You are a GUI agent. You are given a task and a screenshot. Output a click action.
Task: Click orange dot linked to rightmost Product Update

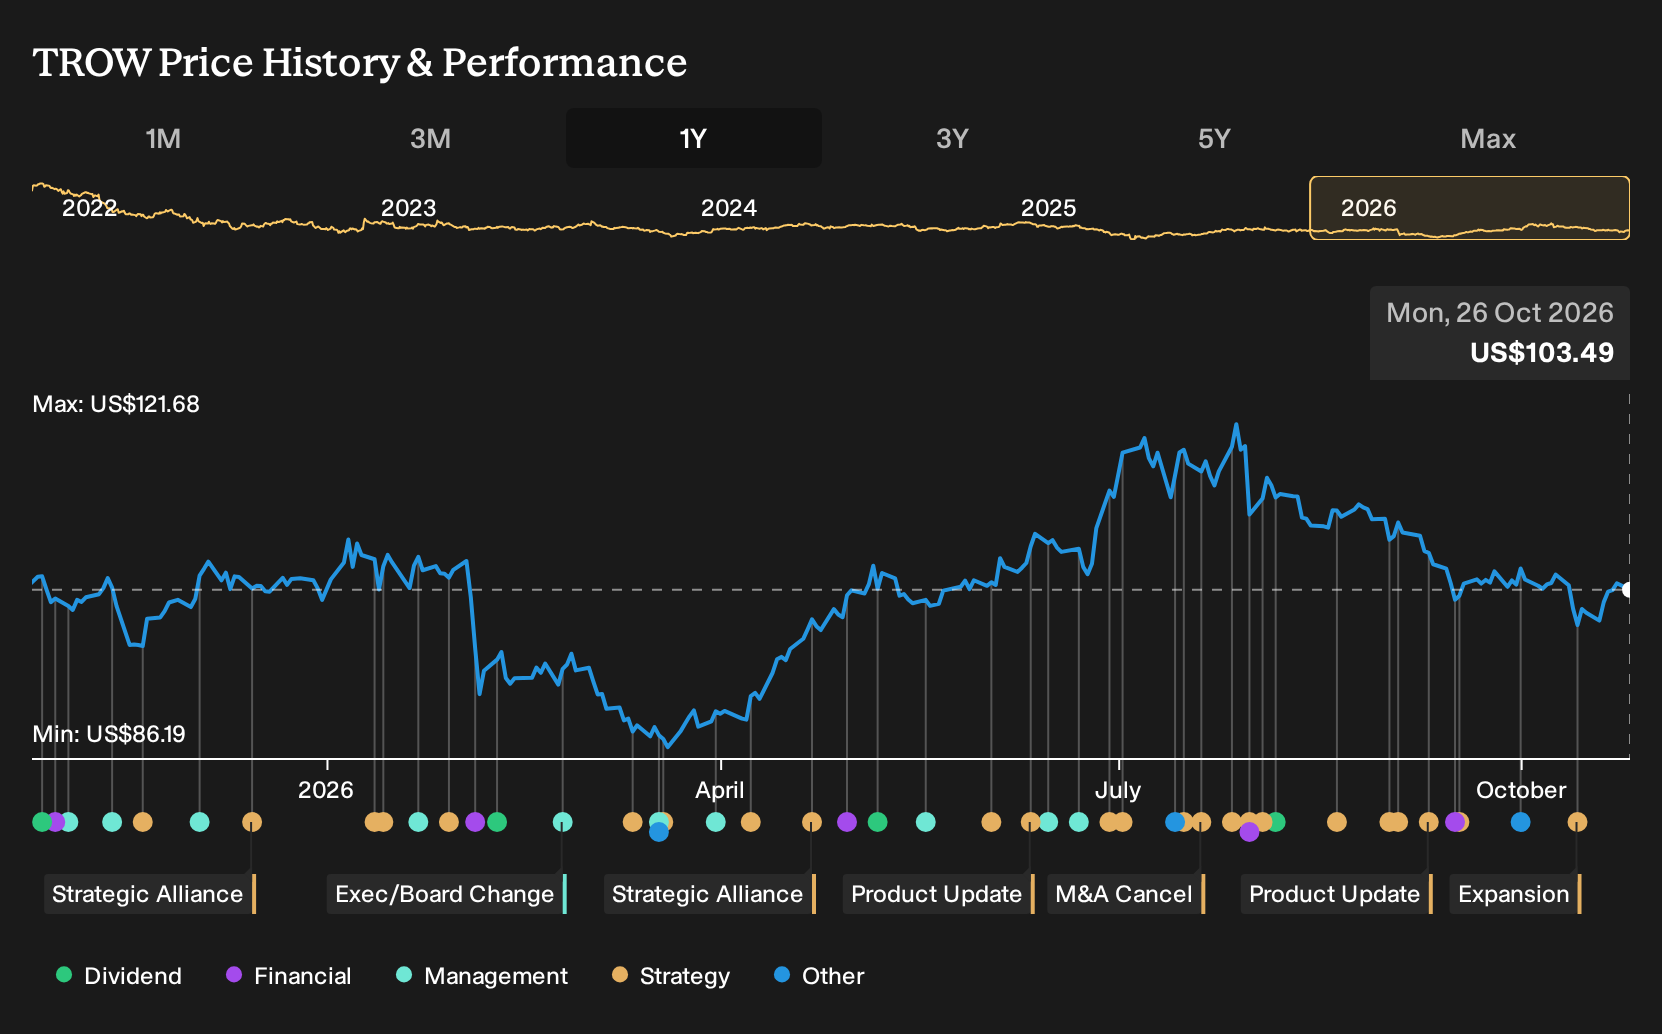click(x=1429, y=822)
